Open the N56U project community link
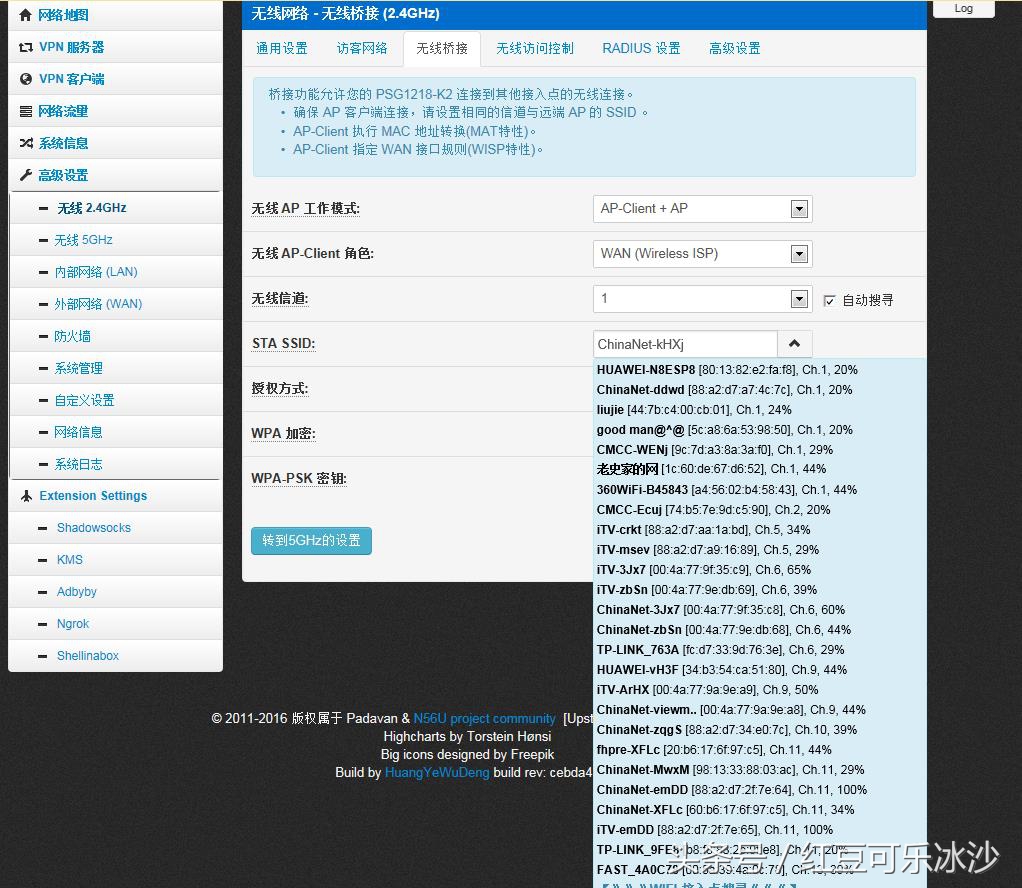This screenshot has height=888, width=1022. pos(484,718)
